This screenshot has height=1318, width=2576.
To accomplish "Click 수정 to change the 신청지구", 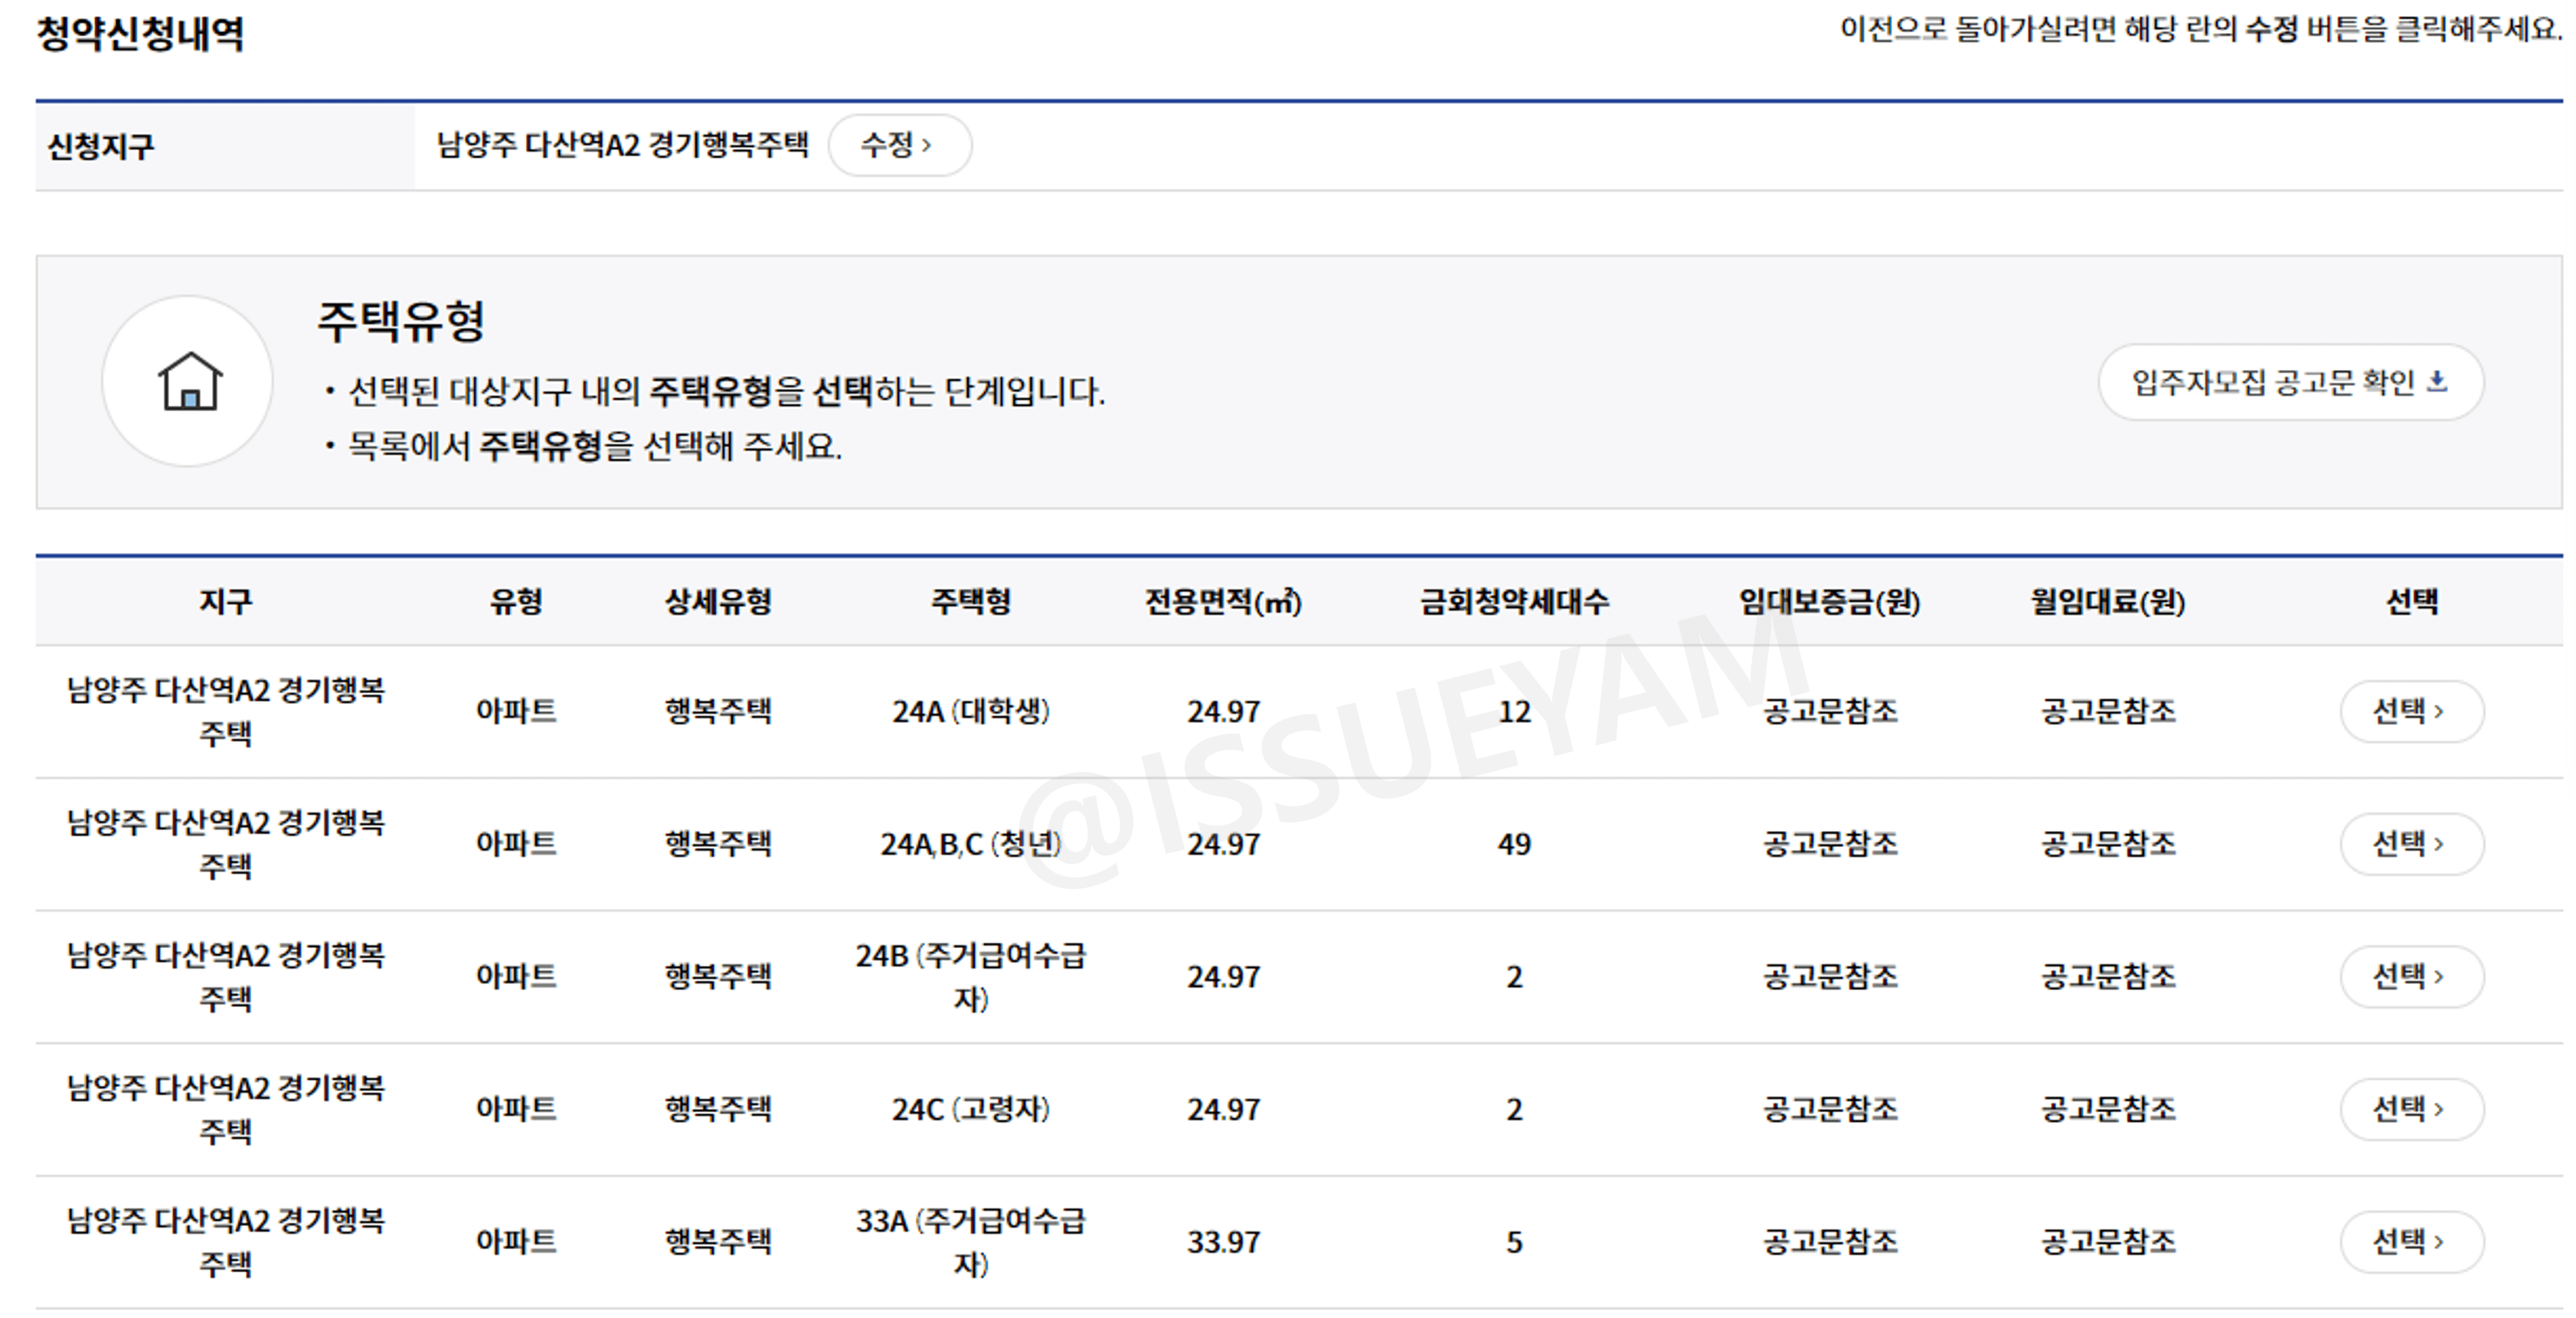I will [x=899, y=145].
